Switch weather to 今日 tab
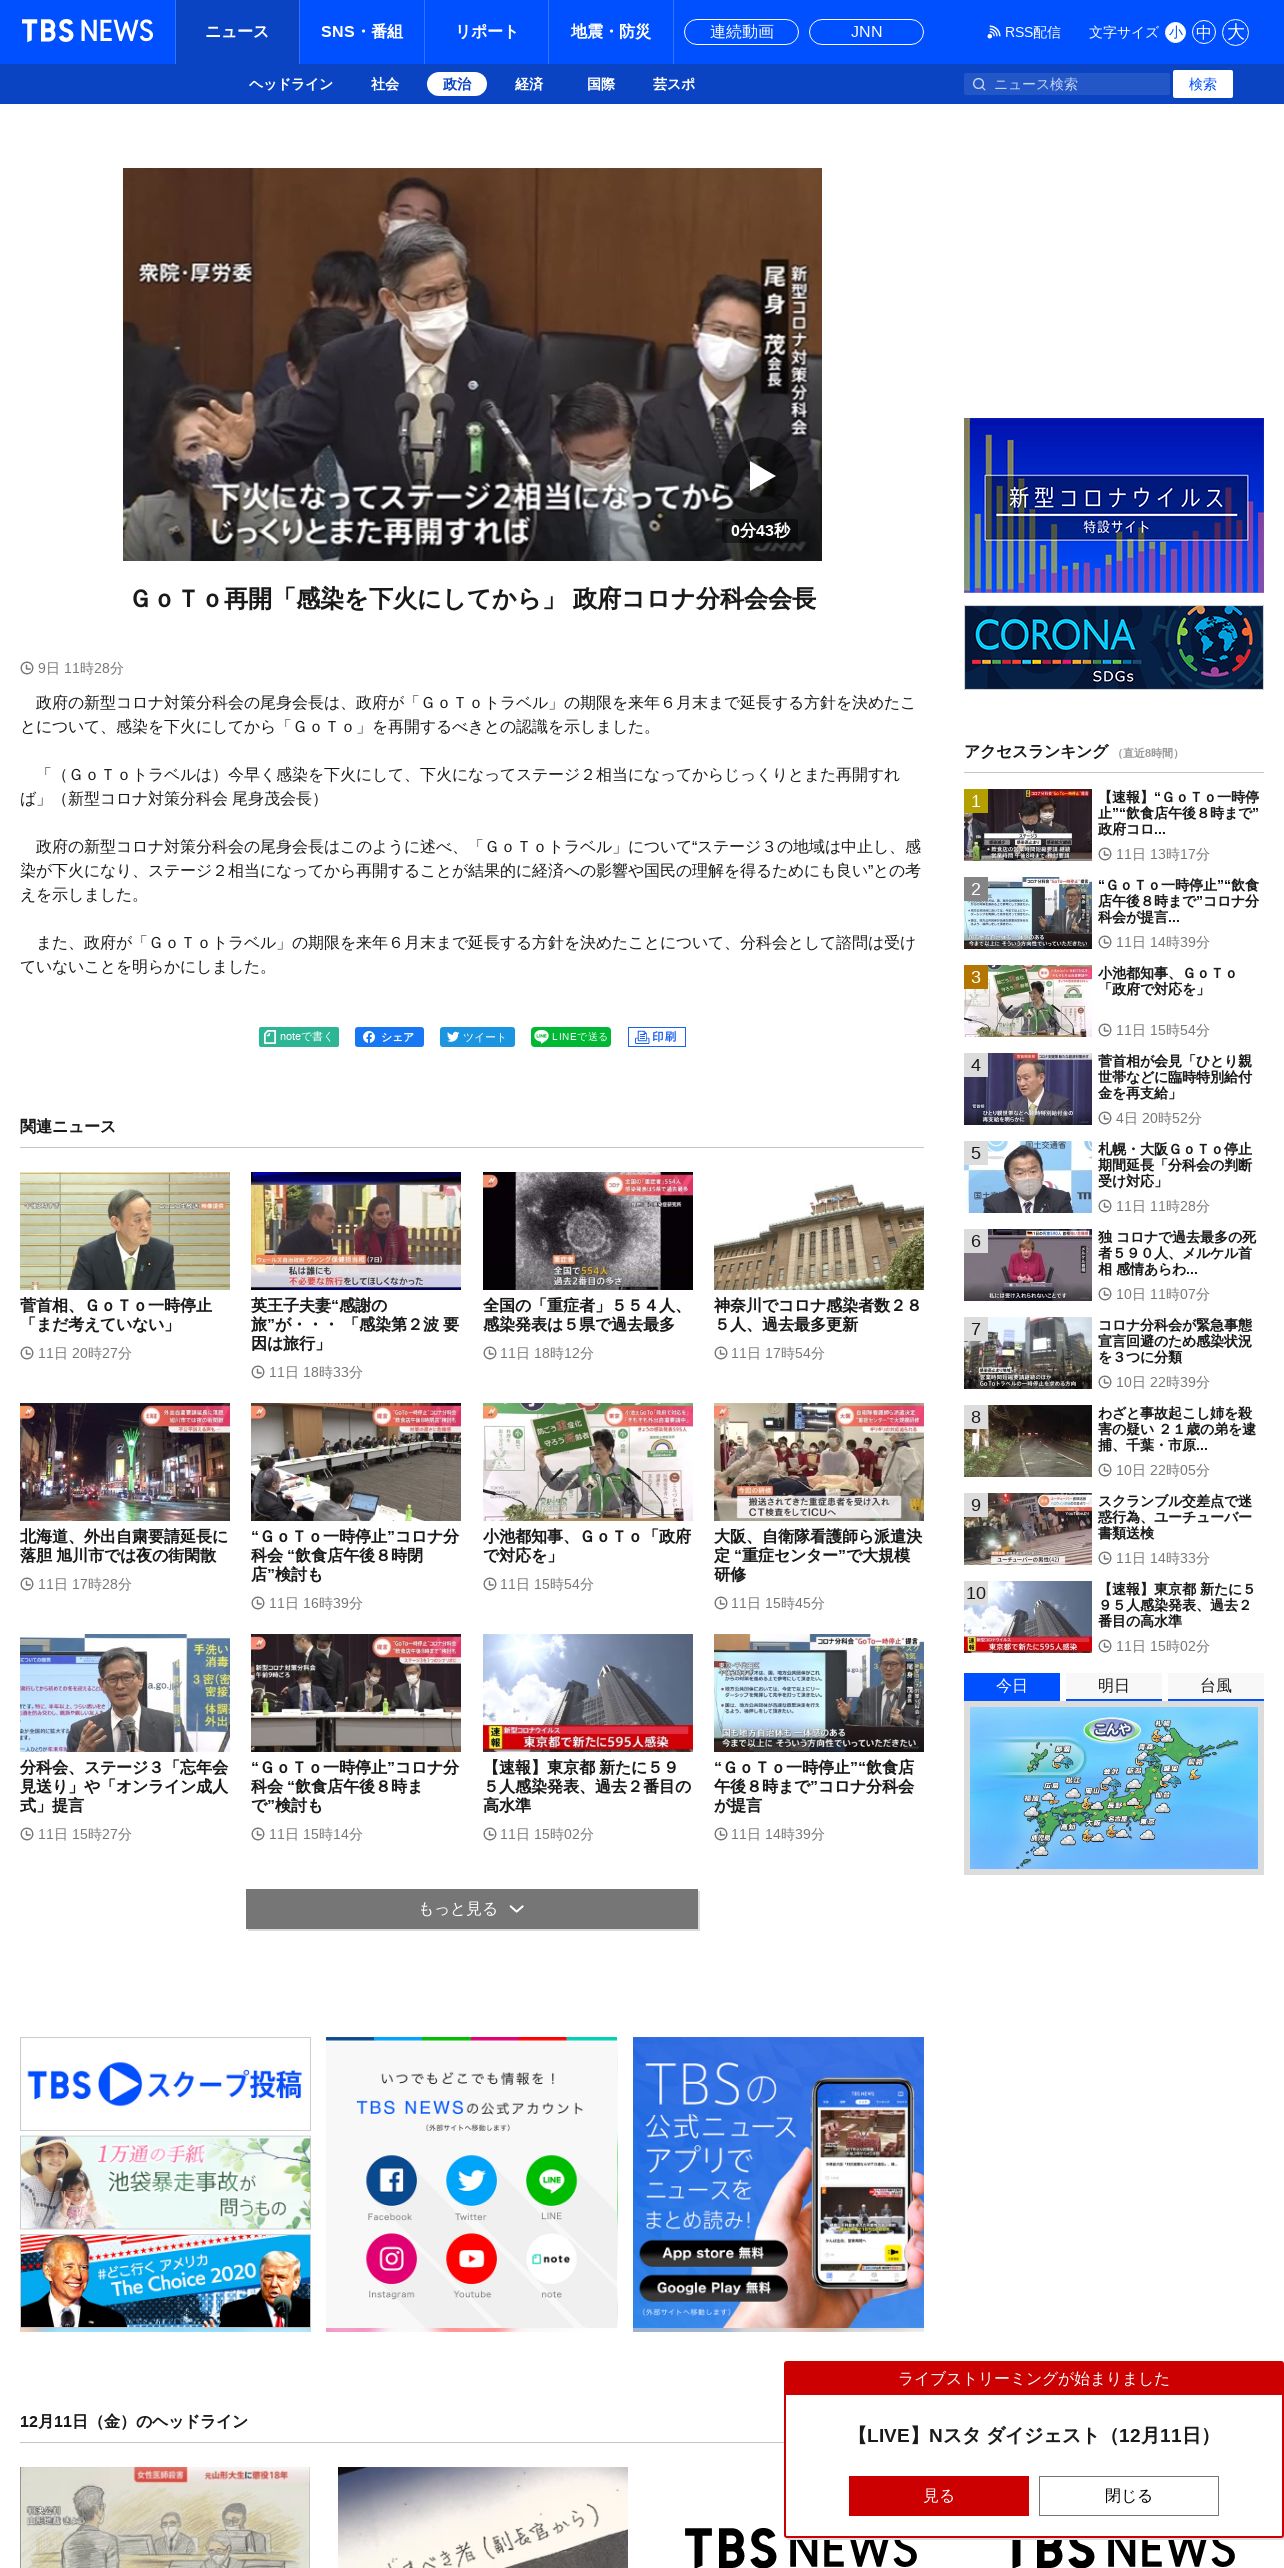The width and height of the screenshot is (1284, 2568). tap(1012, 1686)
